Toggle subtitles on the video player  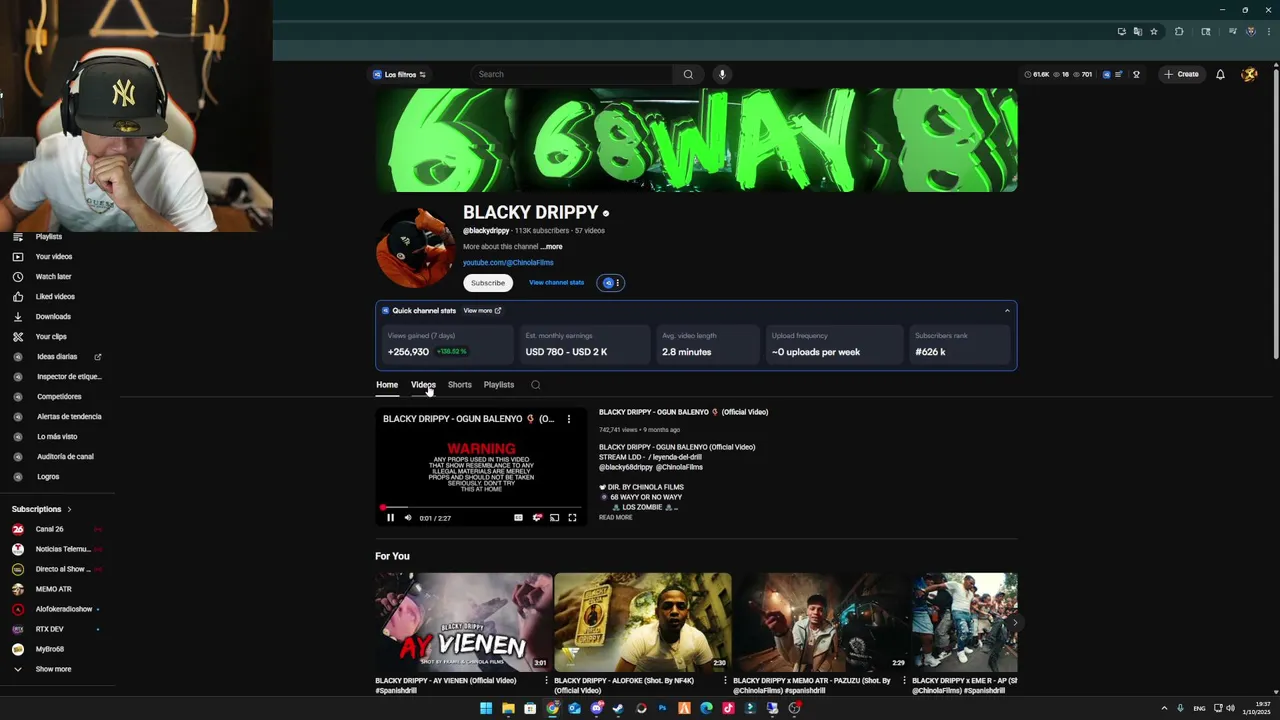(x=518, y=518)
